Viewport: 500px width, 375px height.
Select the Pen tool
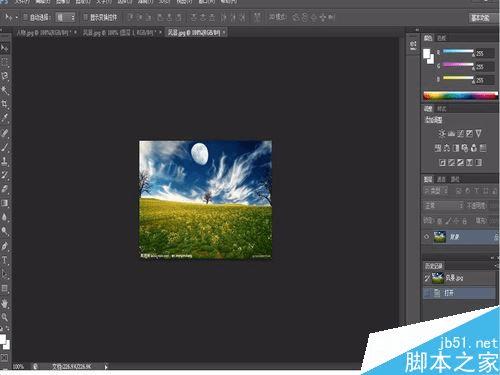[x=5, y=246]
